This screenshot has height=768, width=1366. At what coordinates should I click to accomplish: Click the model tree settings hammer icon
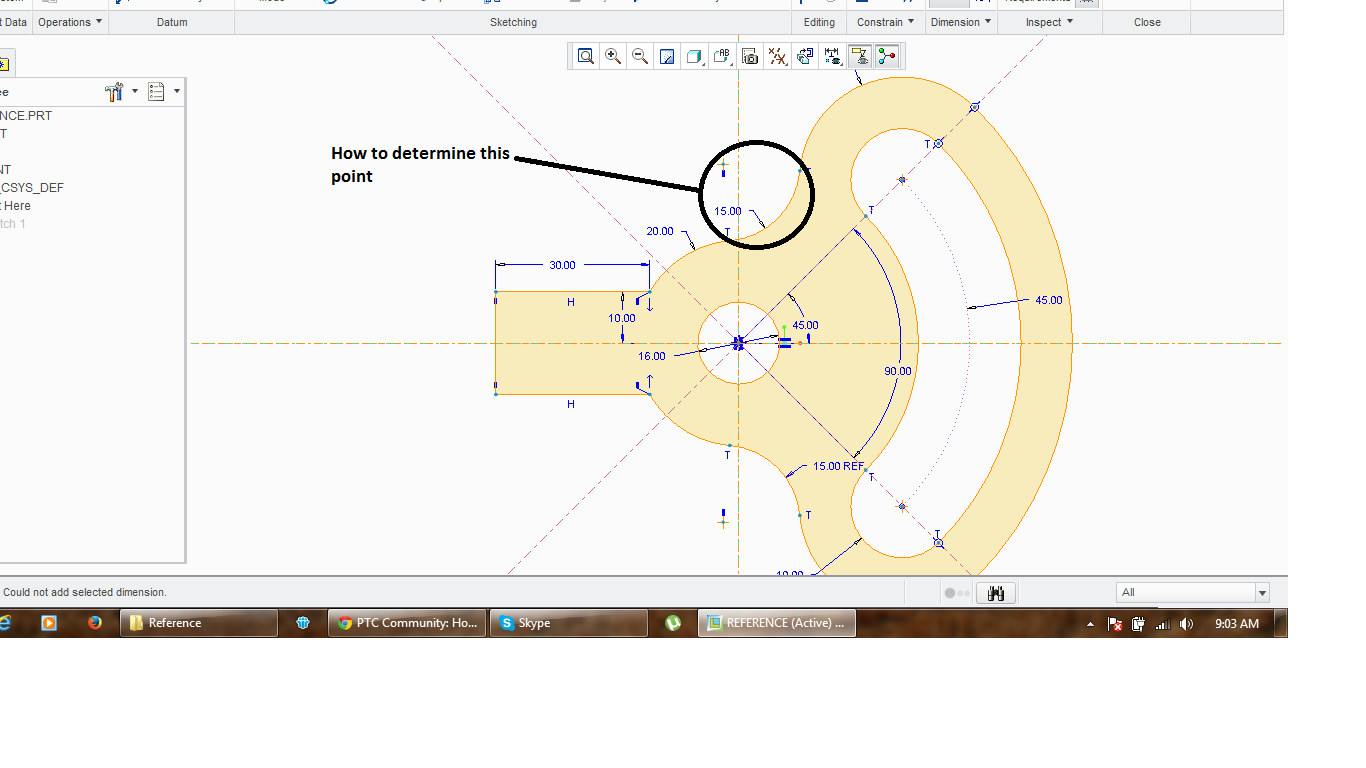[x=114, y=92]
